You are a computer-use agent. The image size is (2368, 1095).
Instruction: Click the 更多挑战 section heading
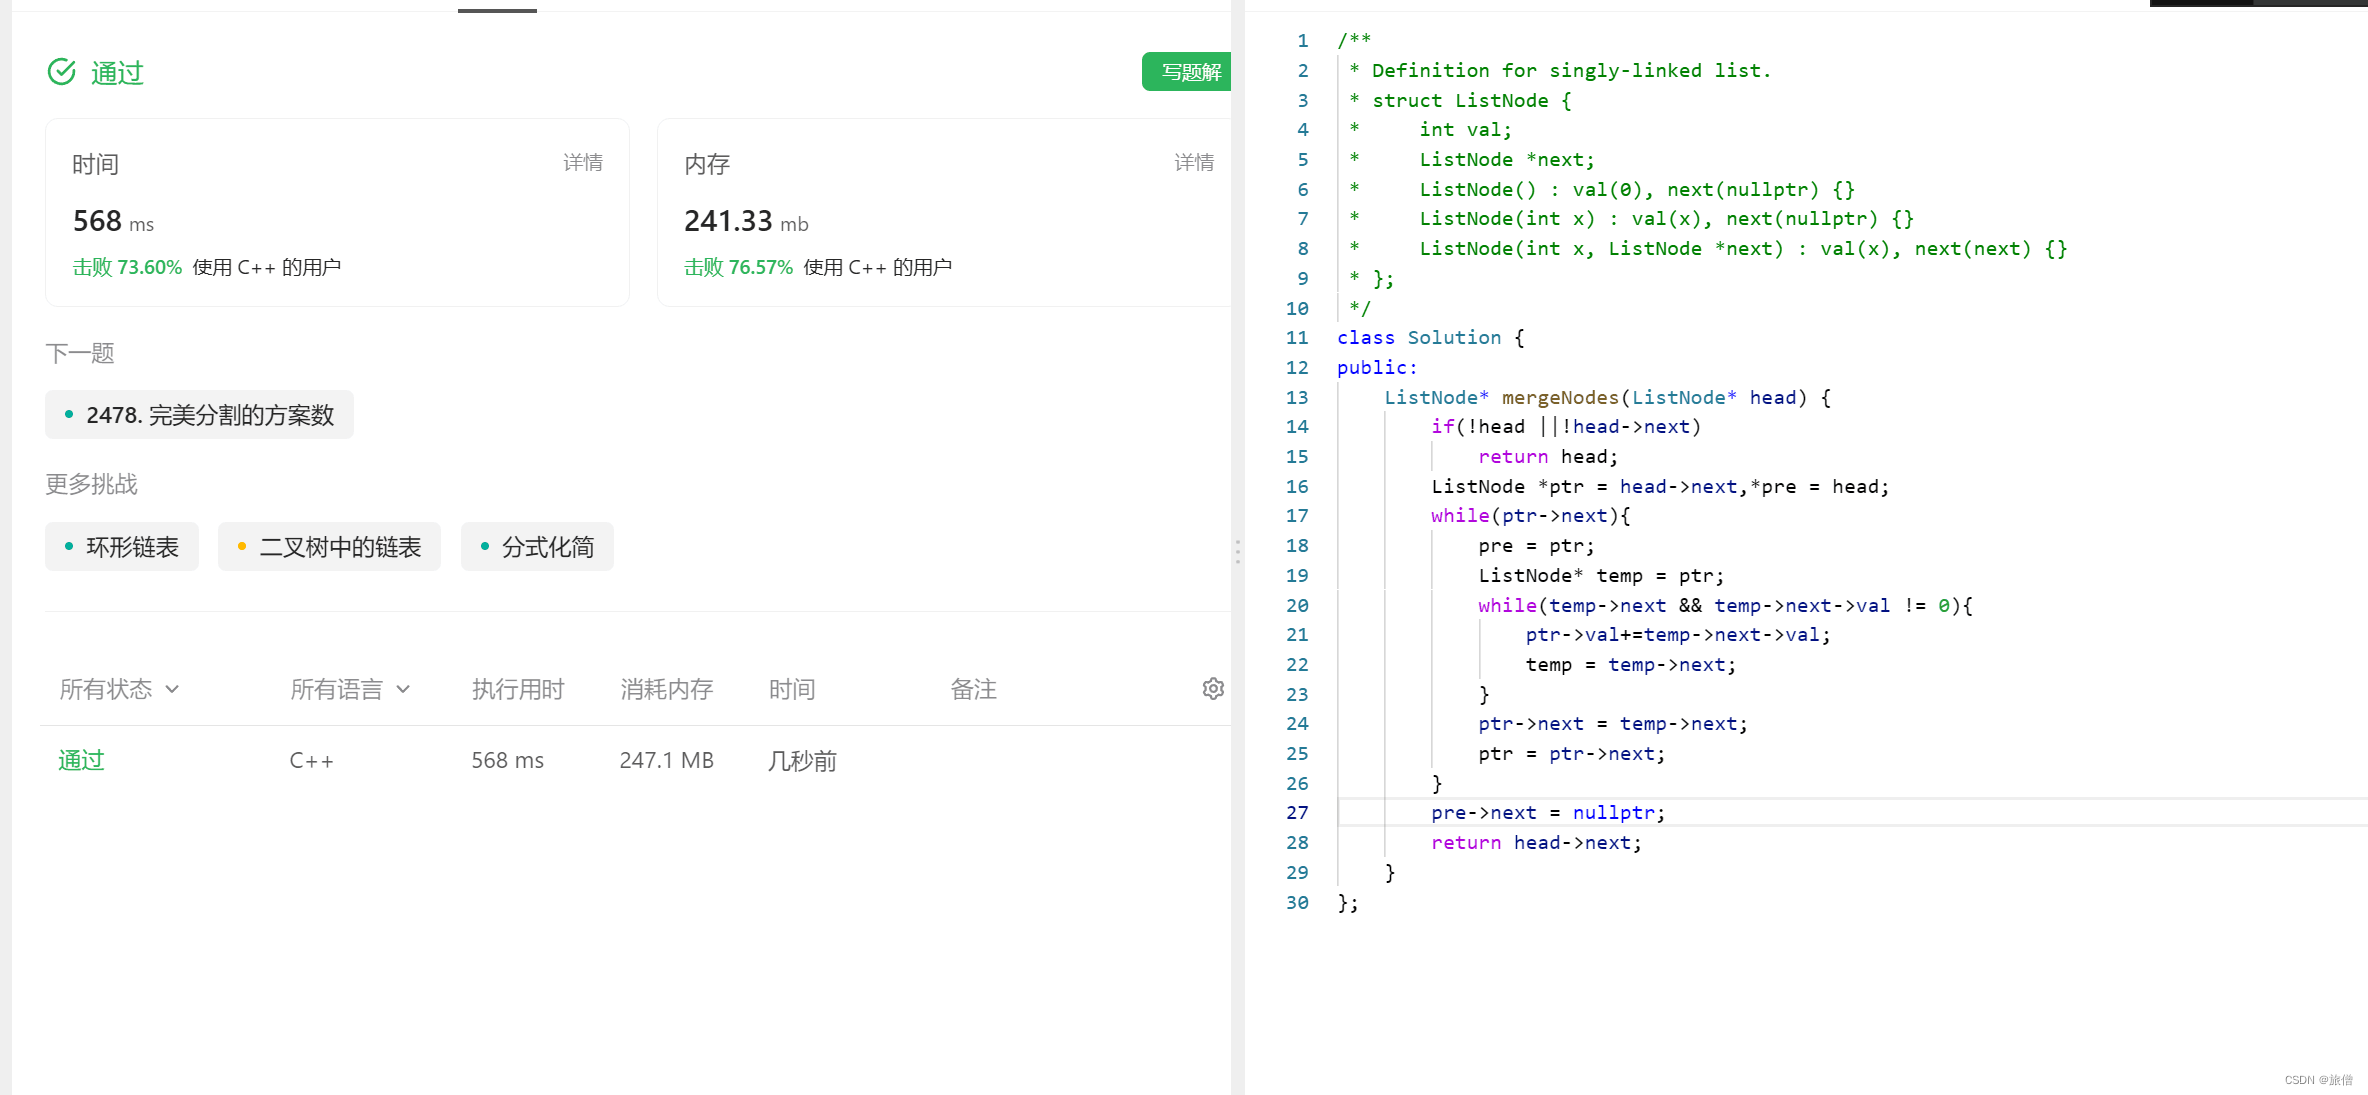coord(91,484)
